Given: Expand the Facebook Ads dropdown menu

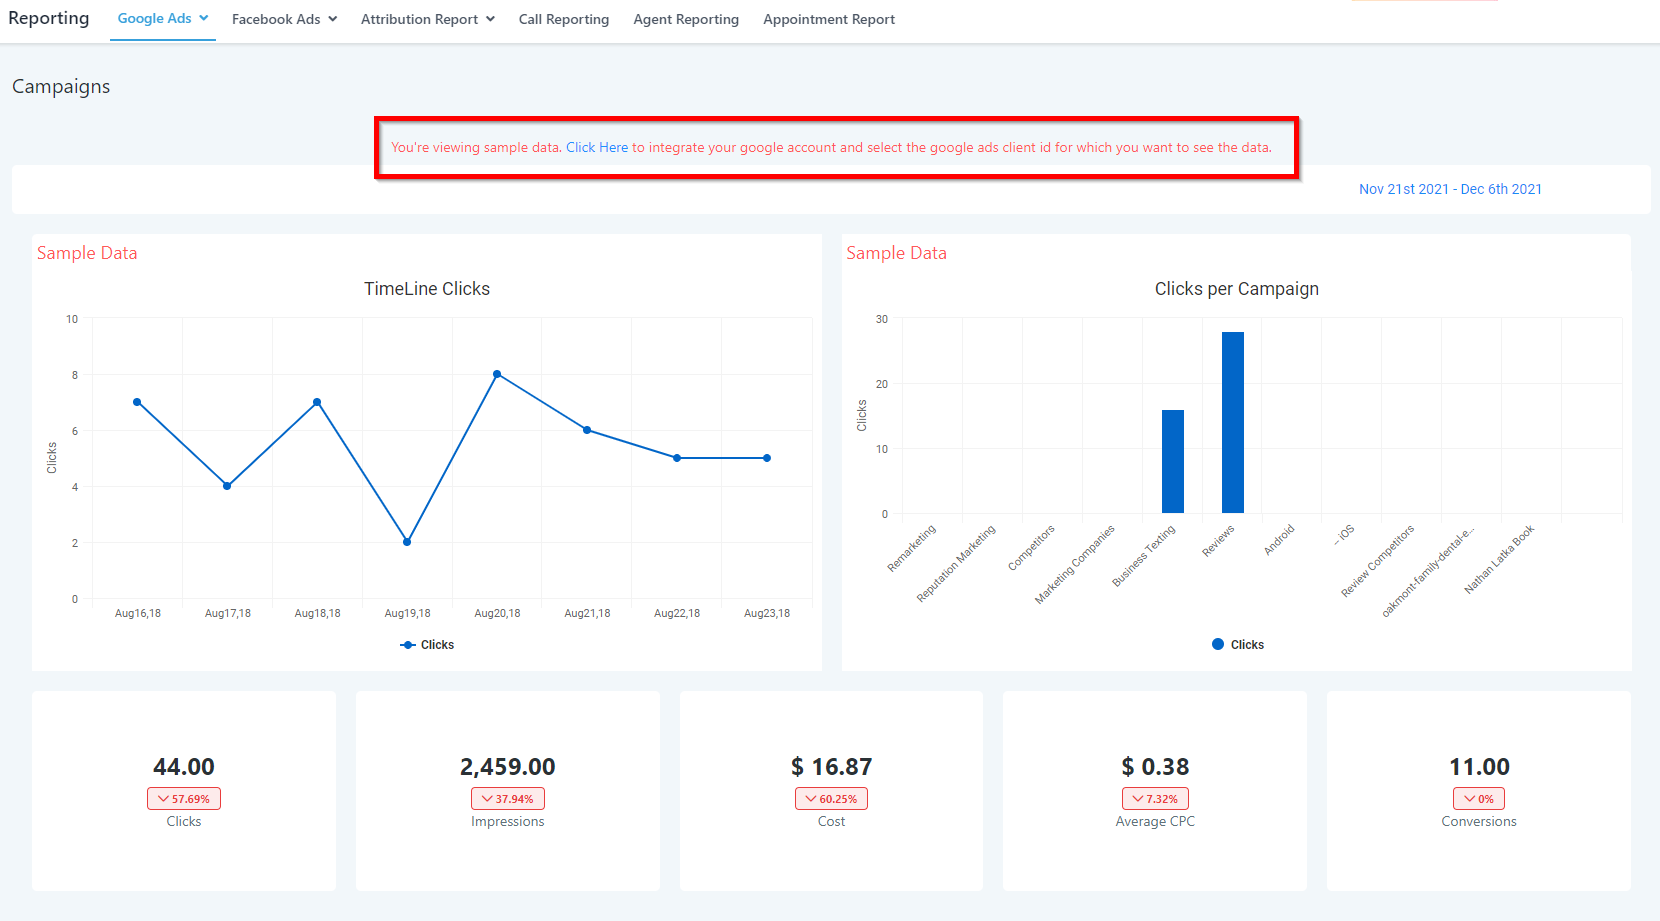Looking at the screenshot, I should (284, 20).
